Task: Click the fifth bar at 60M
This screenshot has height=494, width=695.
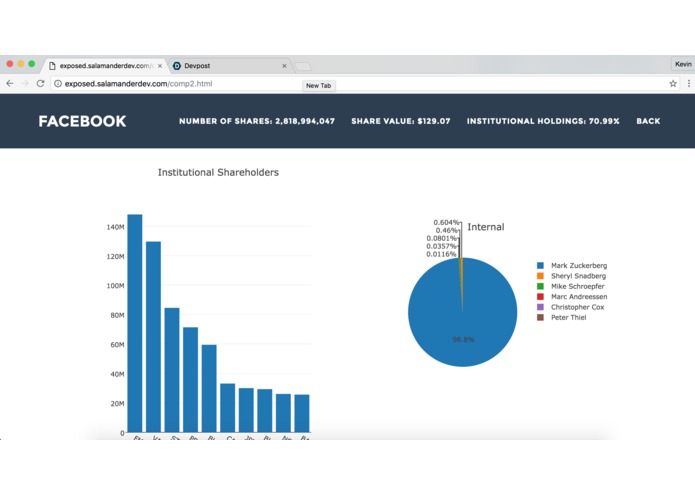Action: point(209,388)
